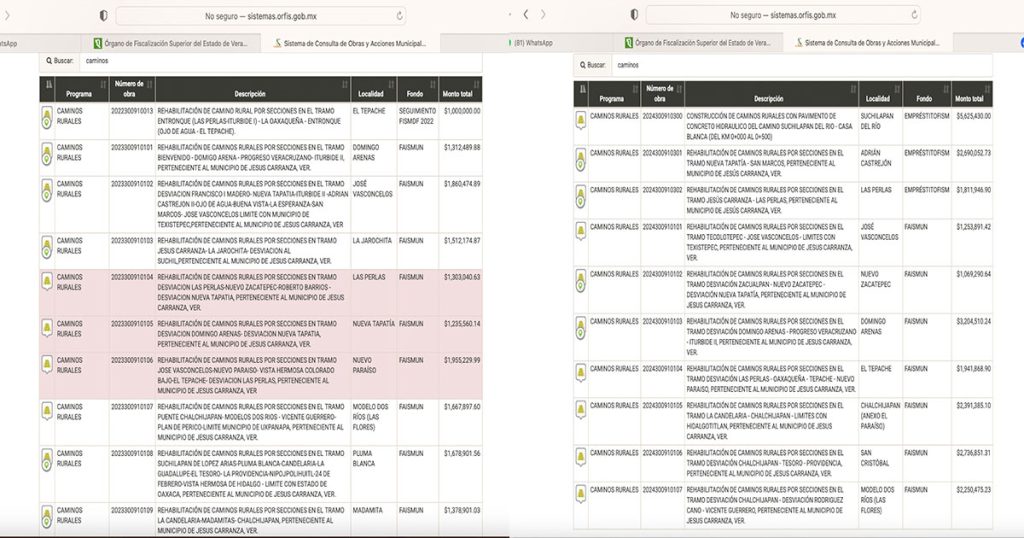
Task: Focus Buscar field containing caminos, right window
Action: click(x=801, y=65)
